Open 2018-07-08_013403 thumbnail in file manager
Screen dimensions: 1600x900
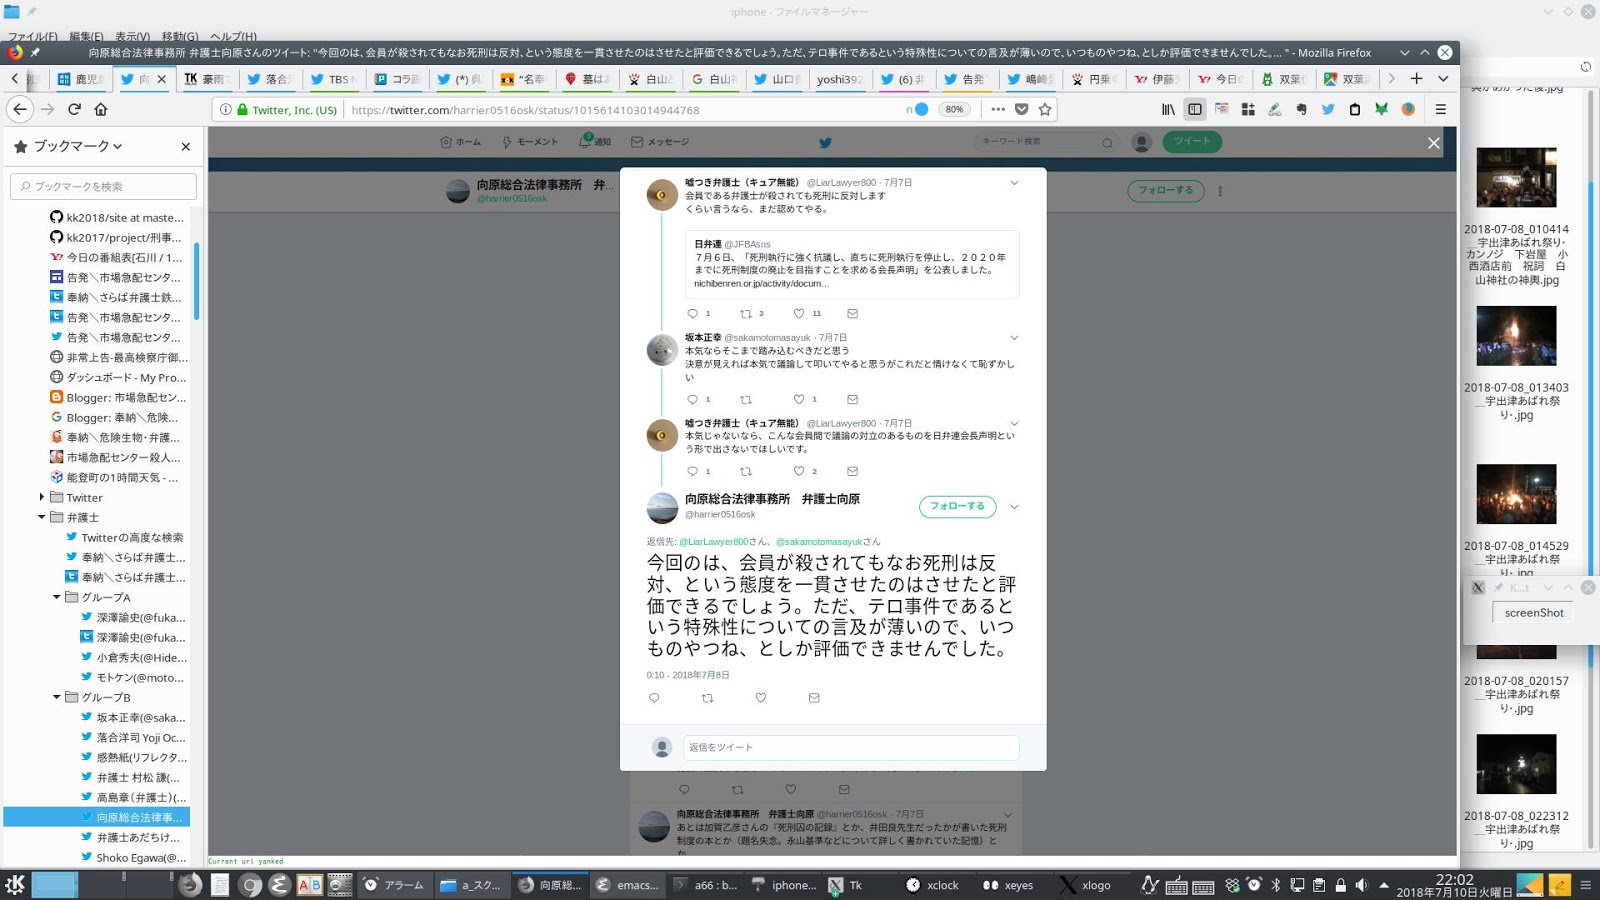(x=1516, y=336)
